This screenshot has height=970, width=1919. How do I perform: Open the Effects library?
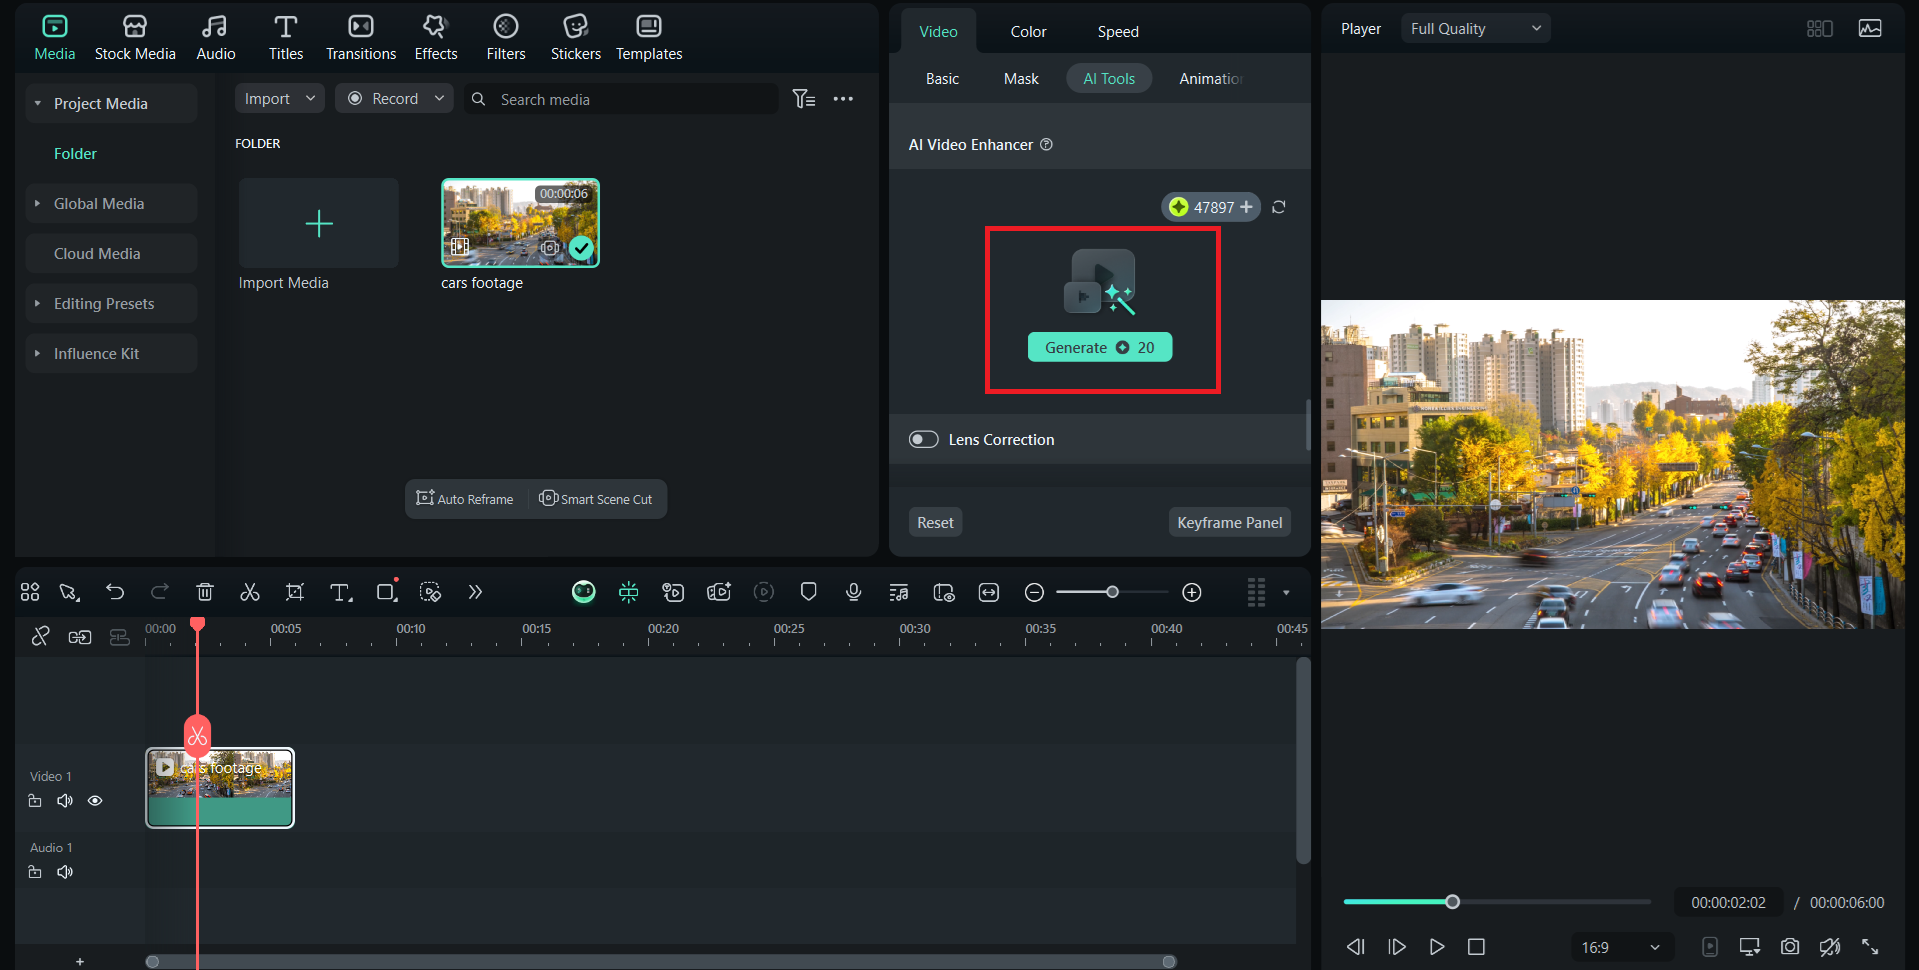[x=436, y=38]
